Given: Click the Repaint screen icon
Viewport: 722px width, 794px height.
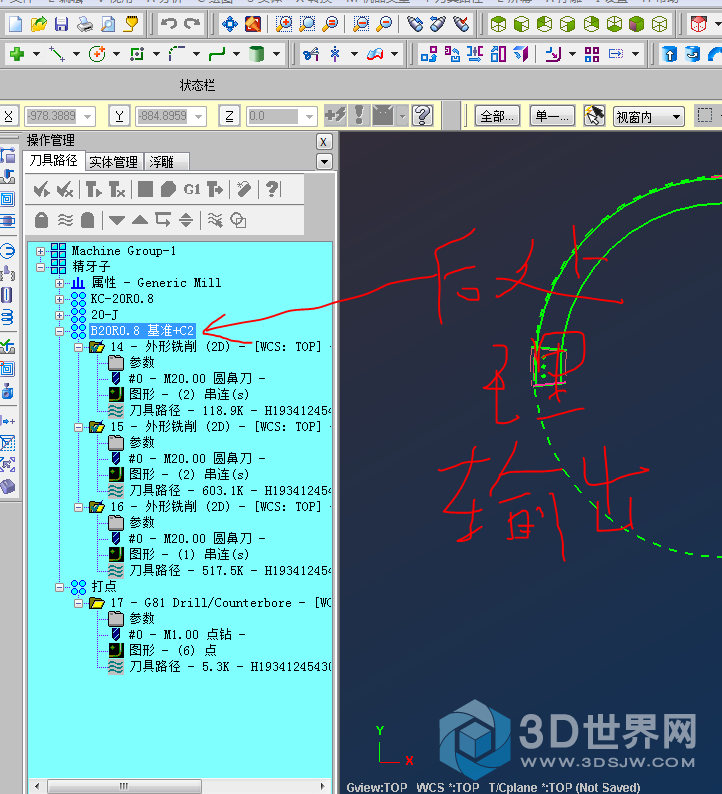Looking at the screenshot, I should click(x=253, y=24).
